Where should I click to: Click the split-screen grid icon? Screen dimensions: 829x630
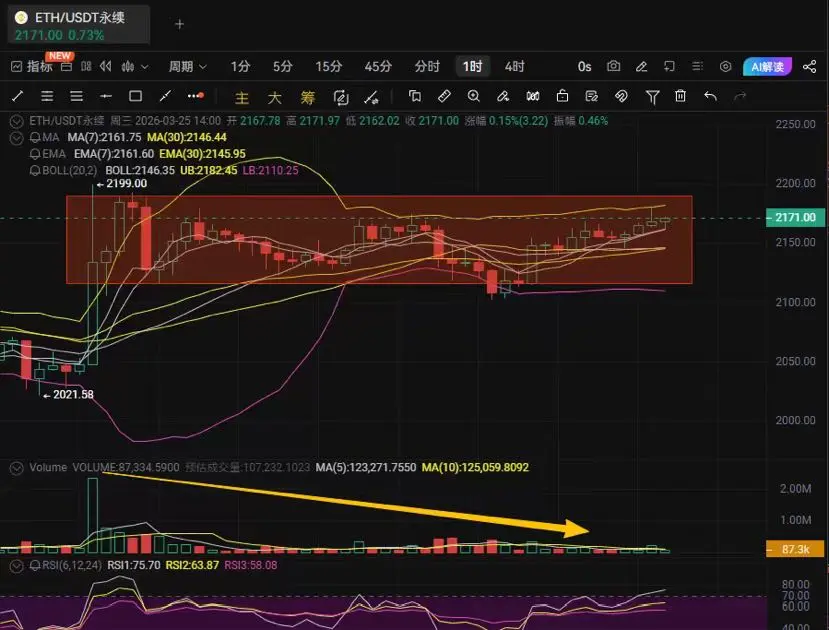tap(86, 67)
